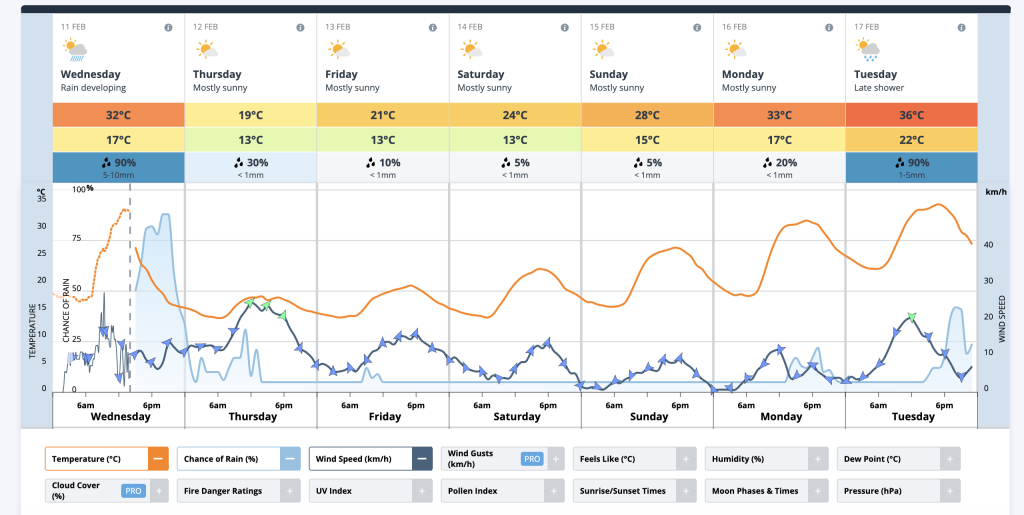Click Tuesday's 36°C maximum temperature cell
This screenshot has height=515, width=1024.
tap(911, 115)
